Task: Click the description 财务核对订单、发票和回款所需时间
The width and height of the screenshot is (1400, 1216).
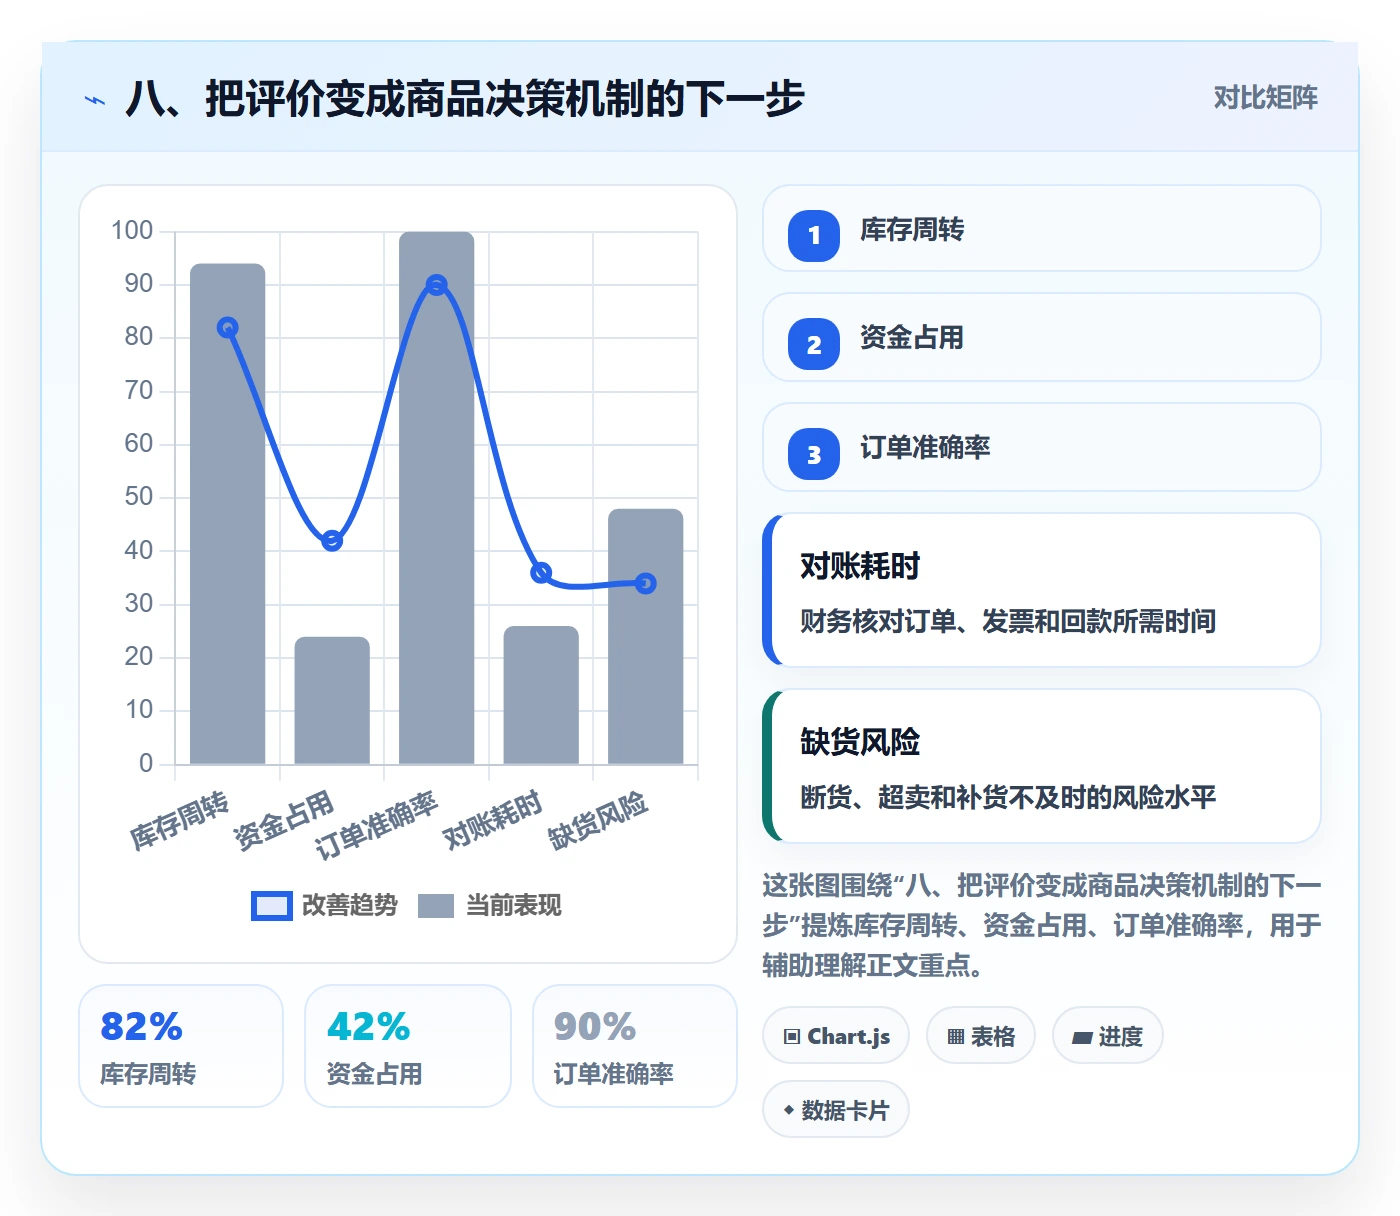Action: click(1008, 621)
